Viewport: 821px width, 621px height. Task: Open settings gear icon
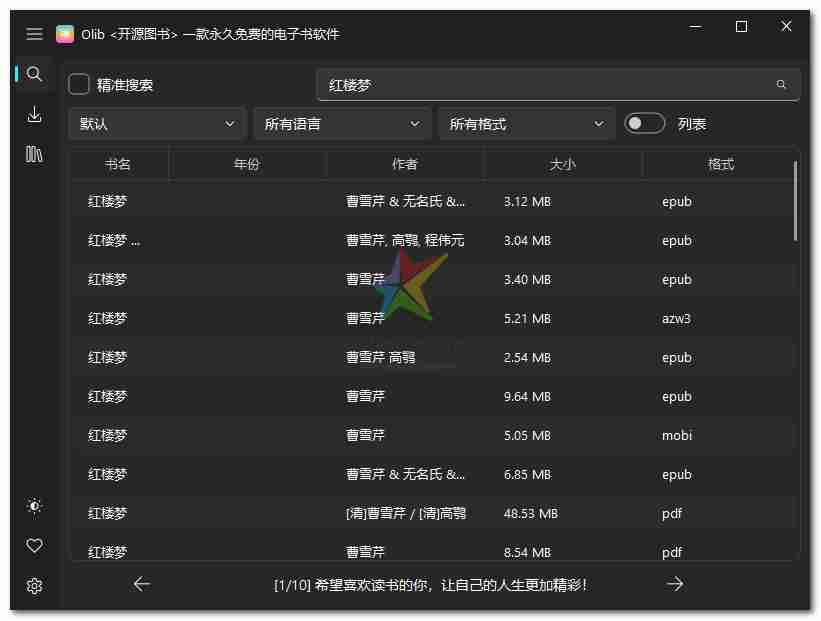tap(34, 586)
